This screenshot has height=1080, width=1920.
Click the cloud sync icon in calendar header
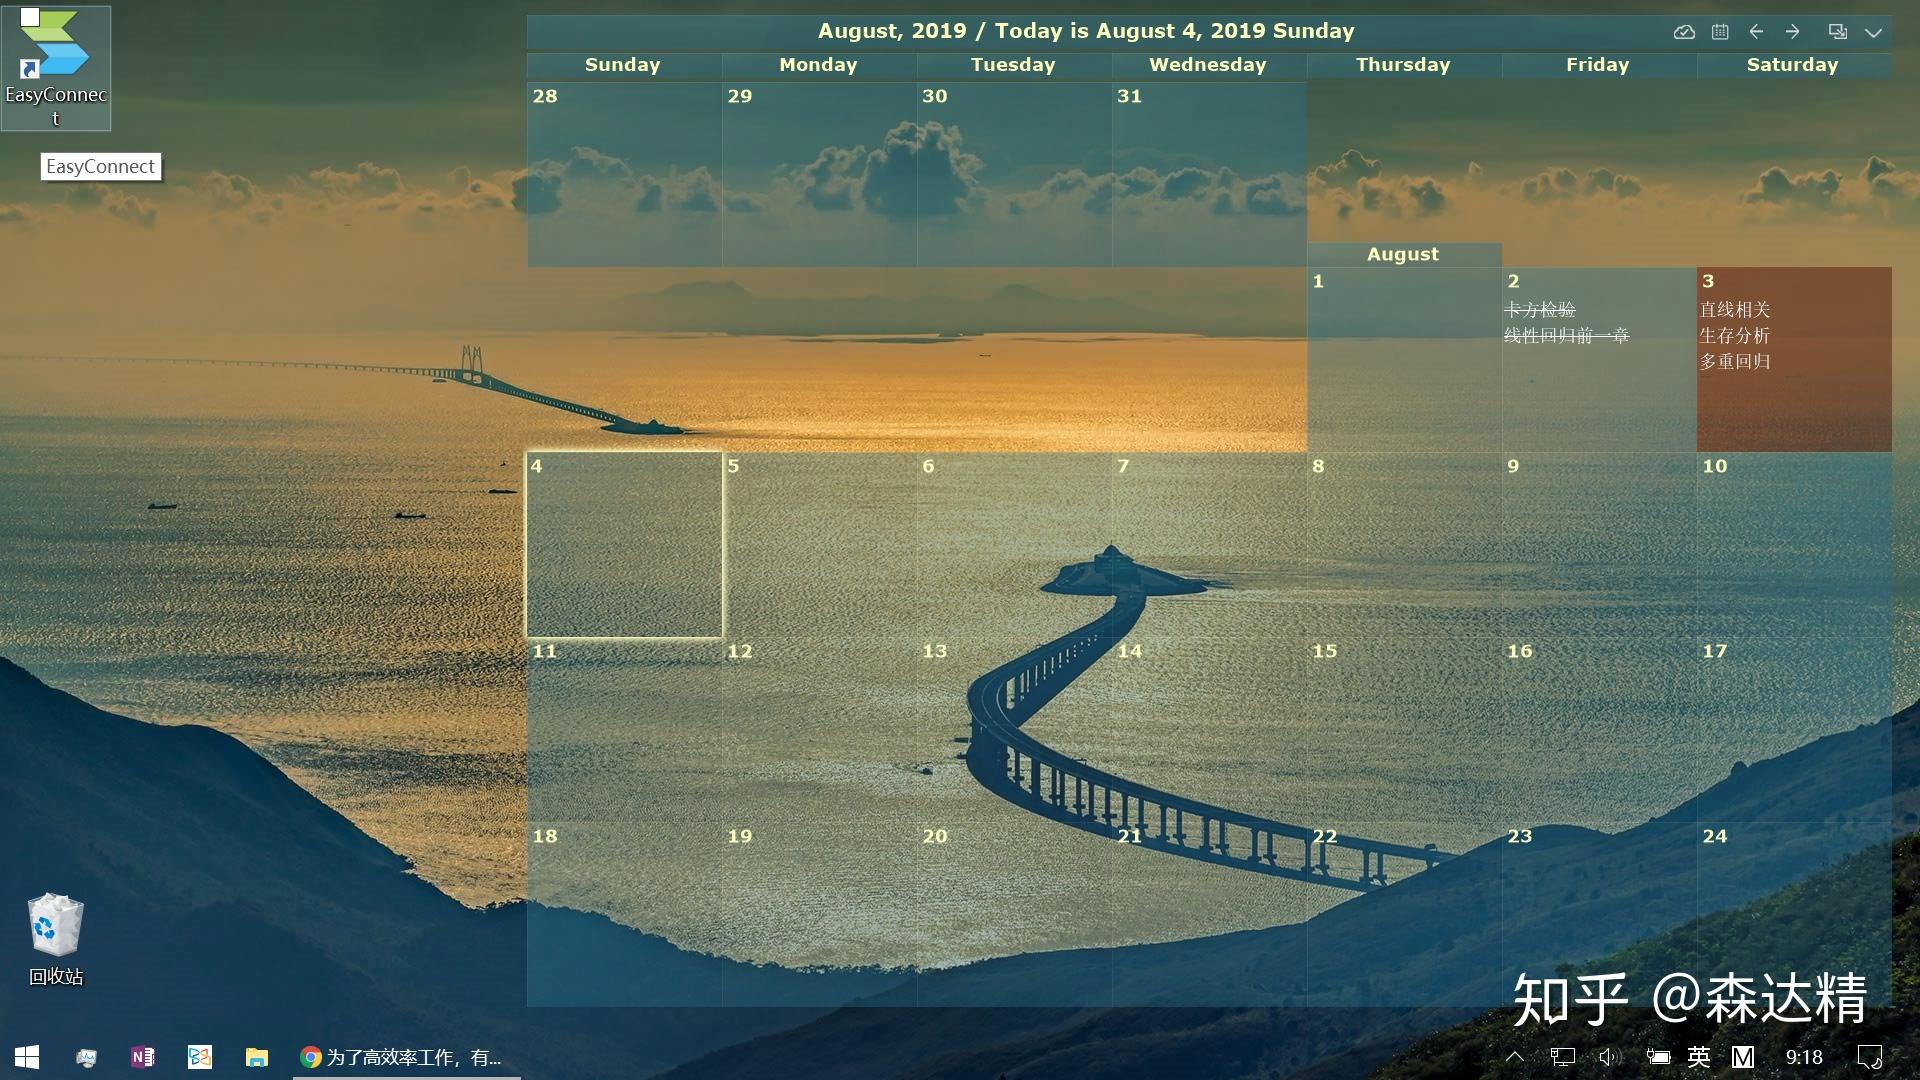click(x=1684, y=32)
